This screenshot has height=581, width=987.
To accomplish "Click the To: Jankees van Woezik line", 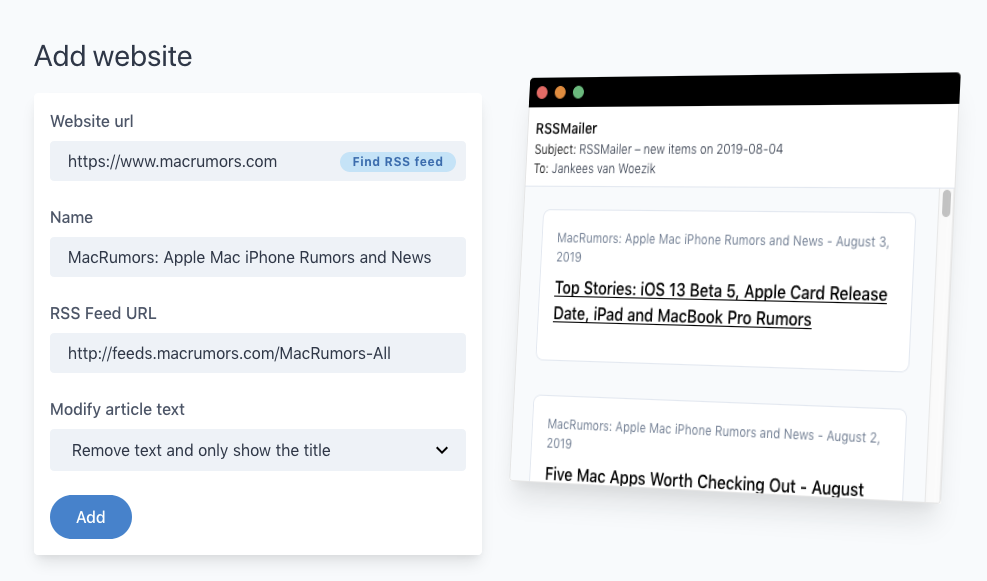I will [x=594, y=169].
